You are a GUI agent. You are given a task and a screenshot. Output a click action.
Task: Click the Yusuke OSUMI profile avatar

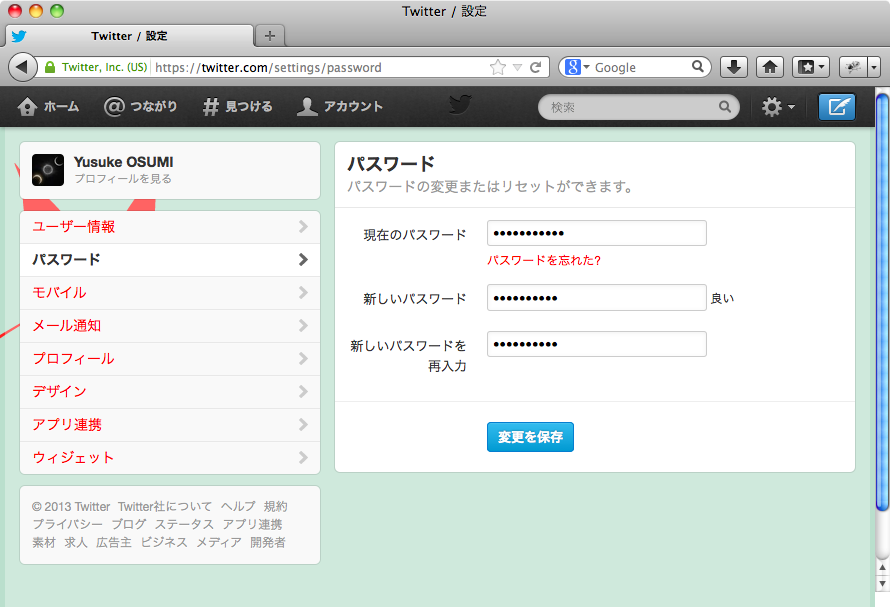(x=48, y=170)
